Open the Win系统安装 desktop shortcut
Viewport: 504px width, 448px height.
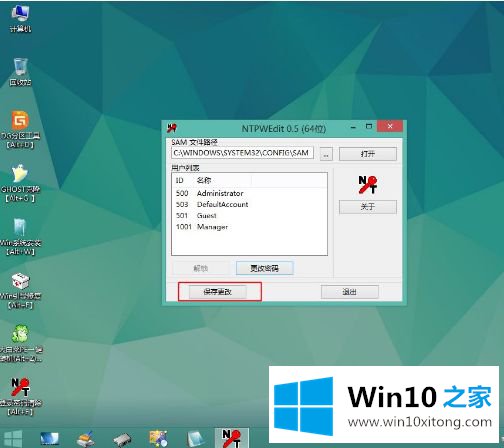pos(20,237)
